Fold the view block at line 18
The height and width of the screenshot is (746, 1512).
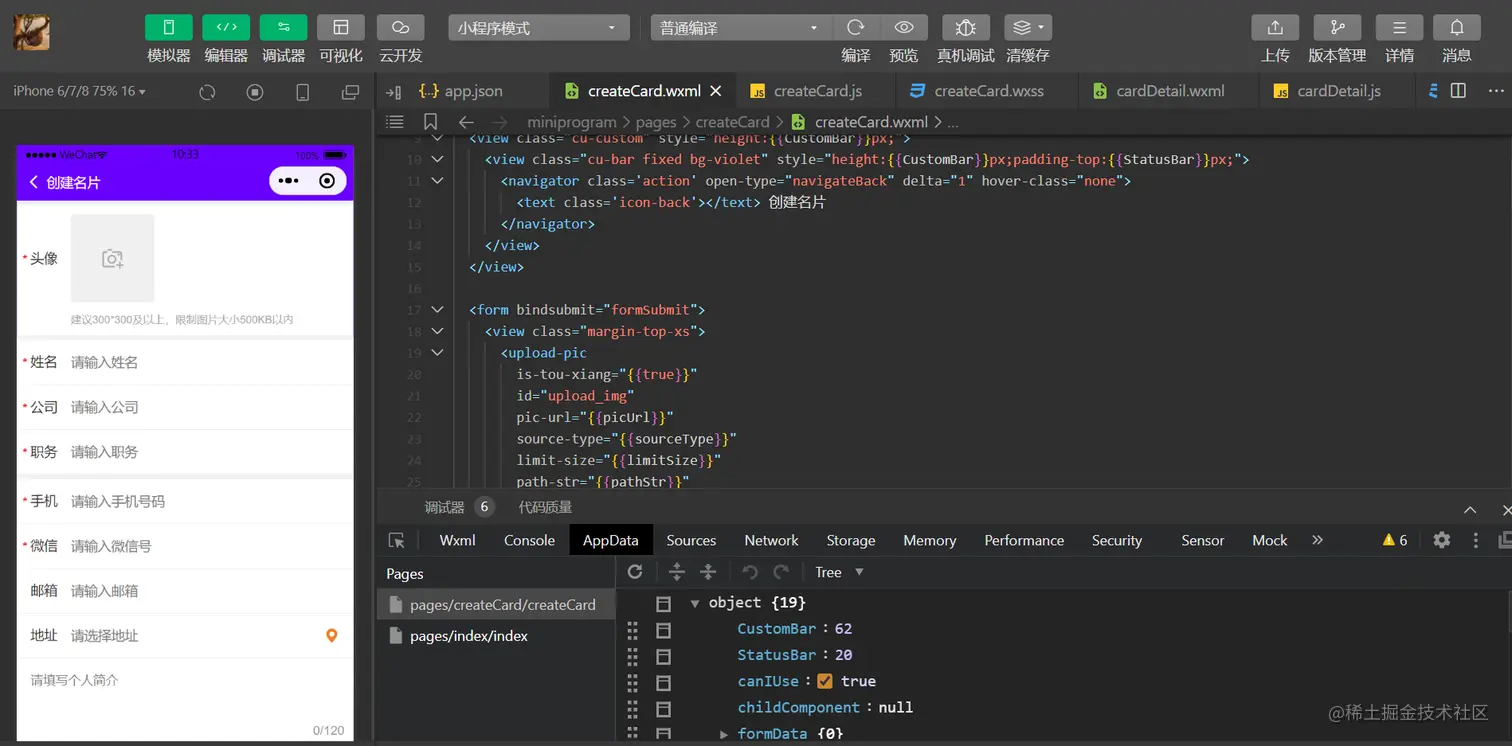click(437, 331)
